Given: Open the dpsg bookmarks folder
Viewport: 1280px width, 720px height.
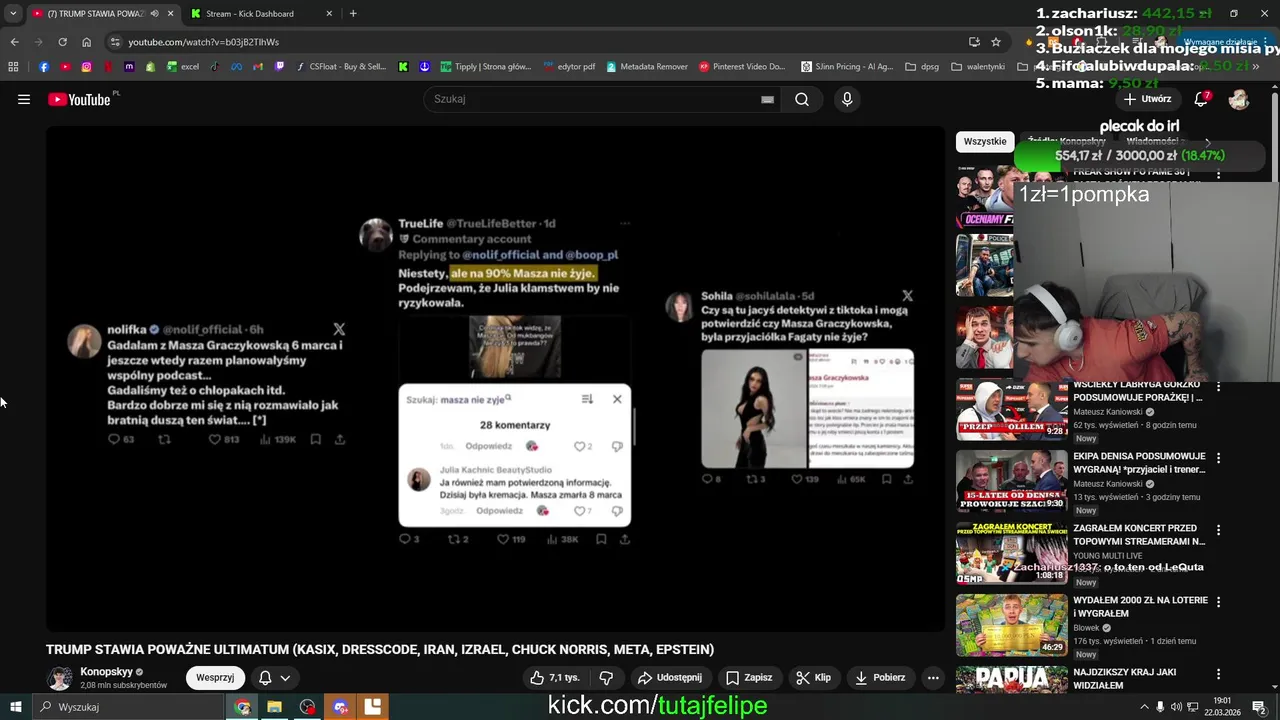Looking at the screenshot, I should (x=922, y=67).
